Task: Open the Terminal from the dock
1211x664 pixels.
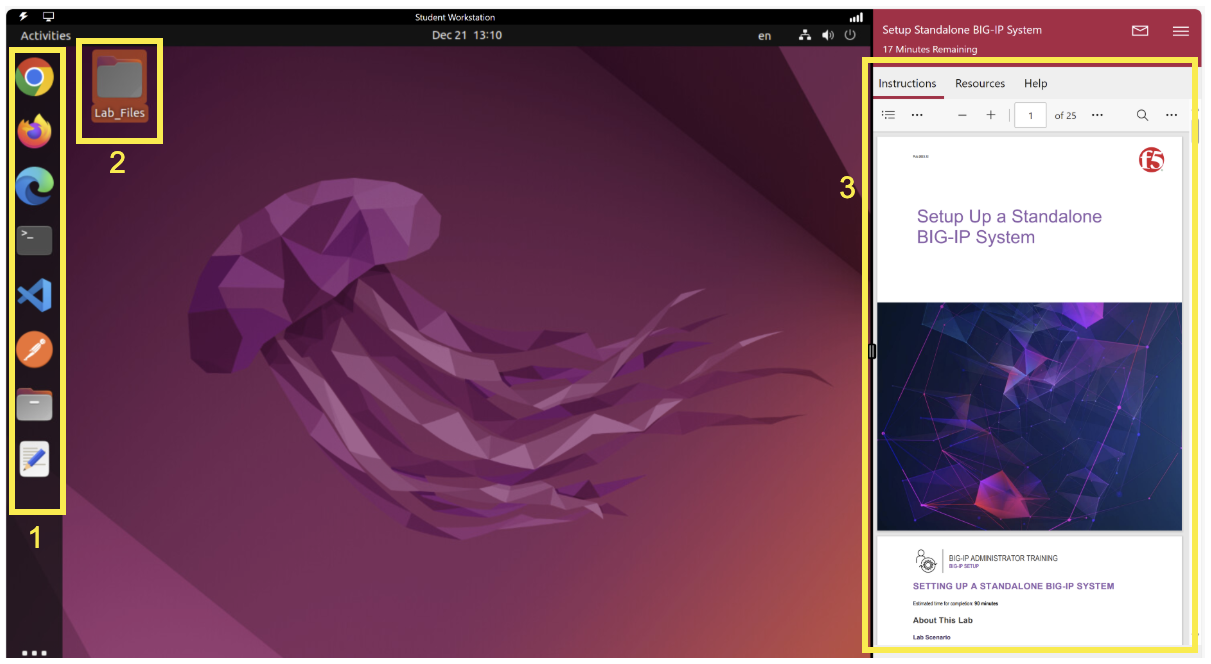Action: (x=35, y=240)
